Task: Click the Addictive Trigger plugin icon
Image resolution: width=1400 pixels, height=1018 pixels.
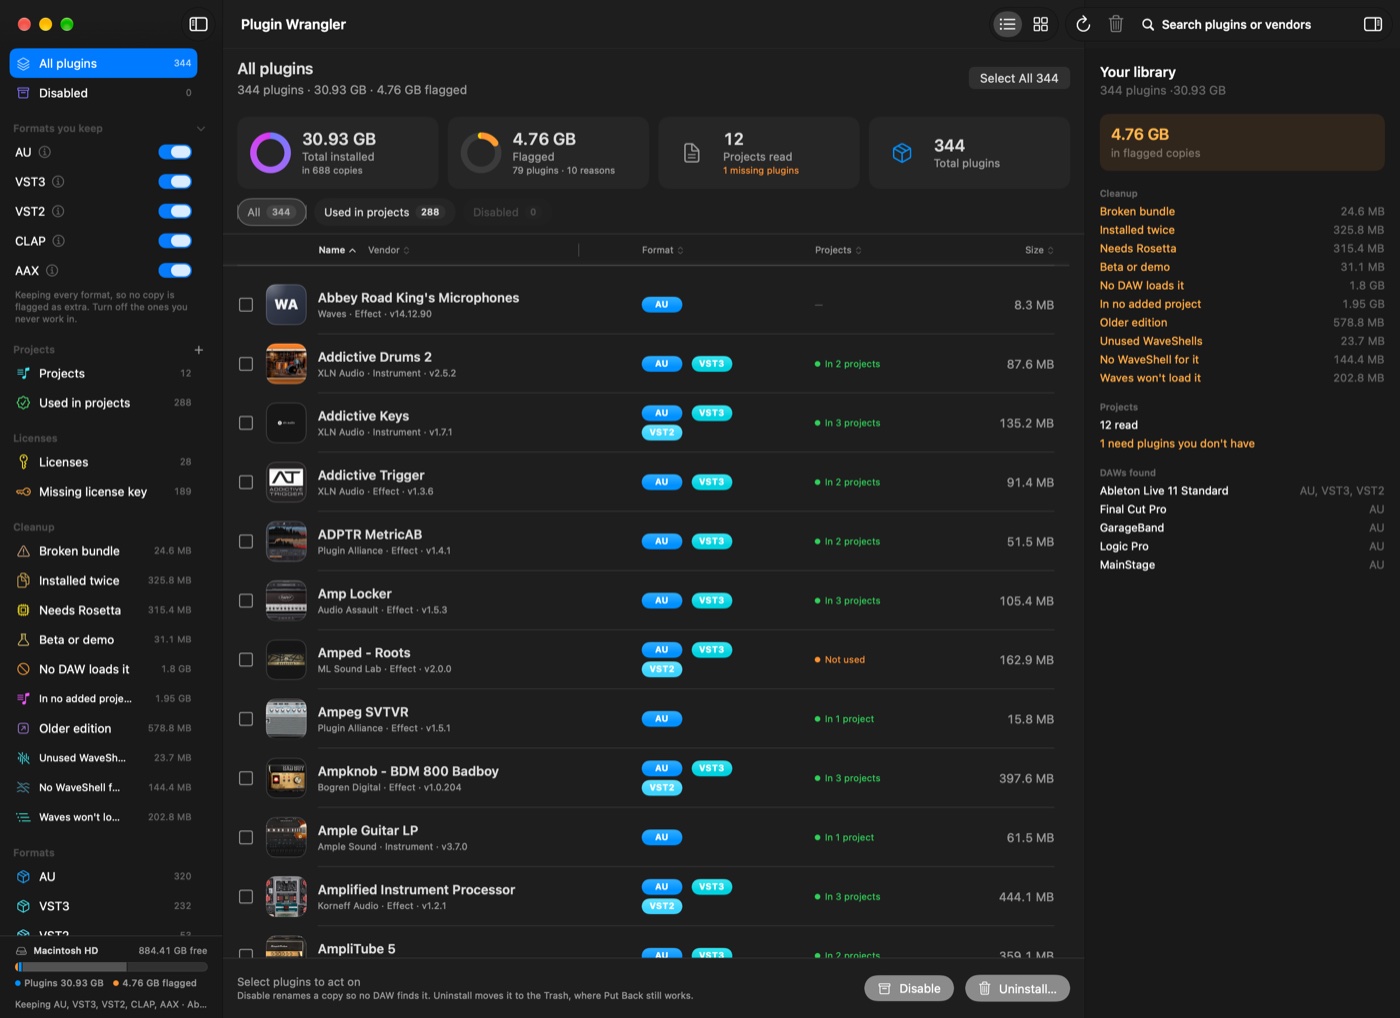Action: coord(286,482)
